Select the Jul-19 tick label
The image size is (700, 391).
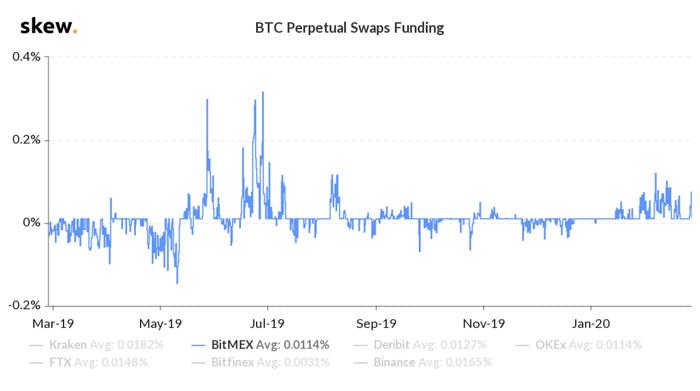point(267,324)
